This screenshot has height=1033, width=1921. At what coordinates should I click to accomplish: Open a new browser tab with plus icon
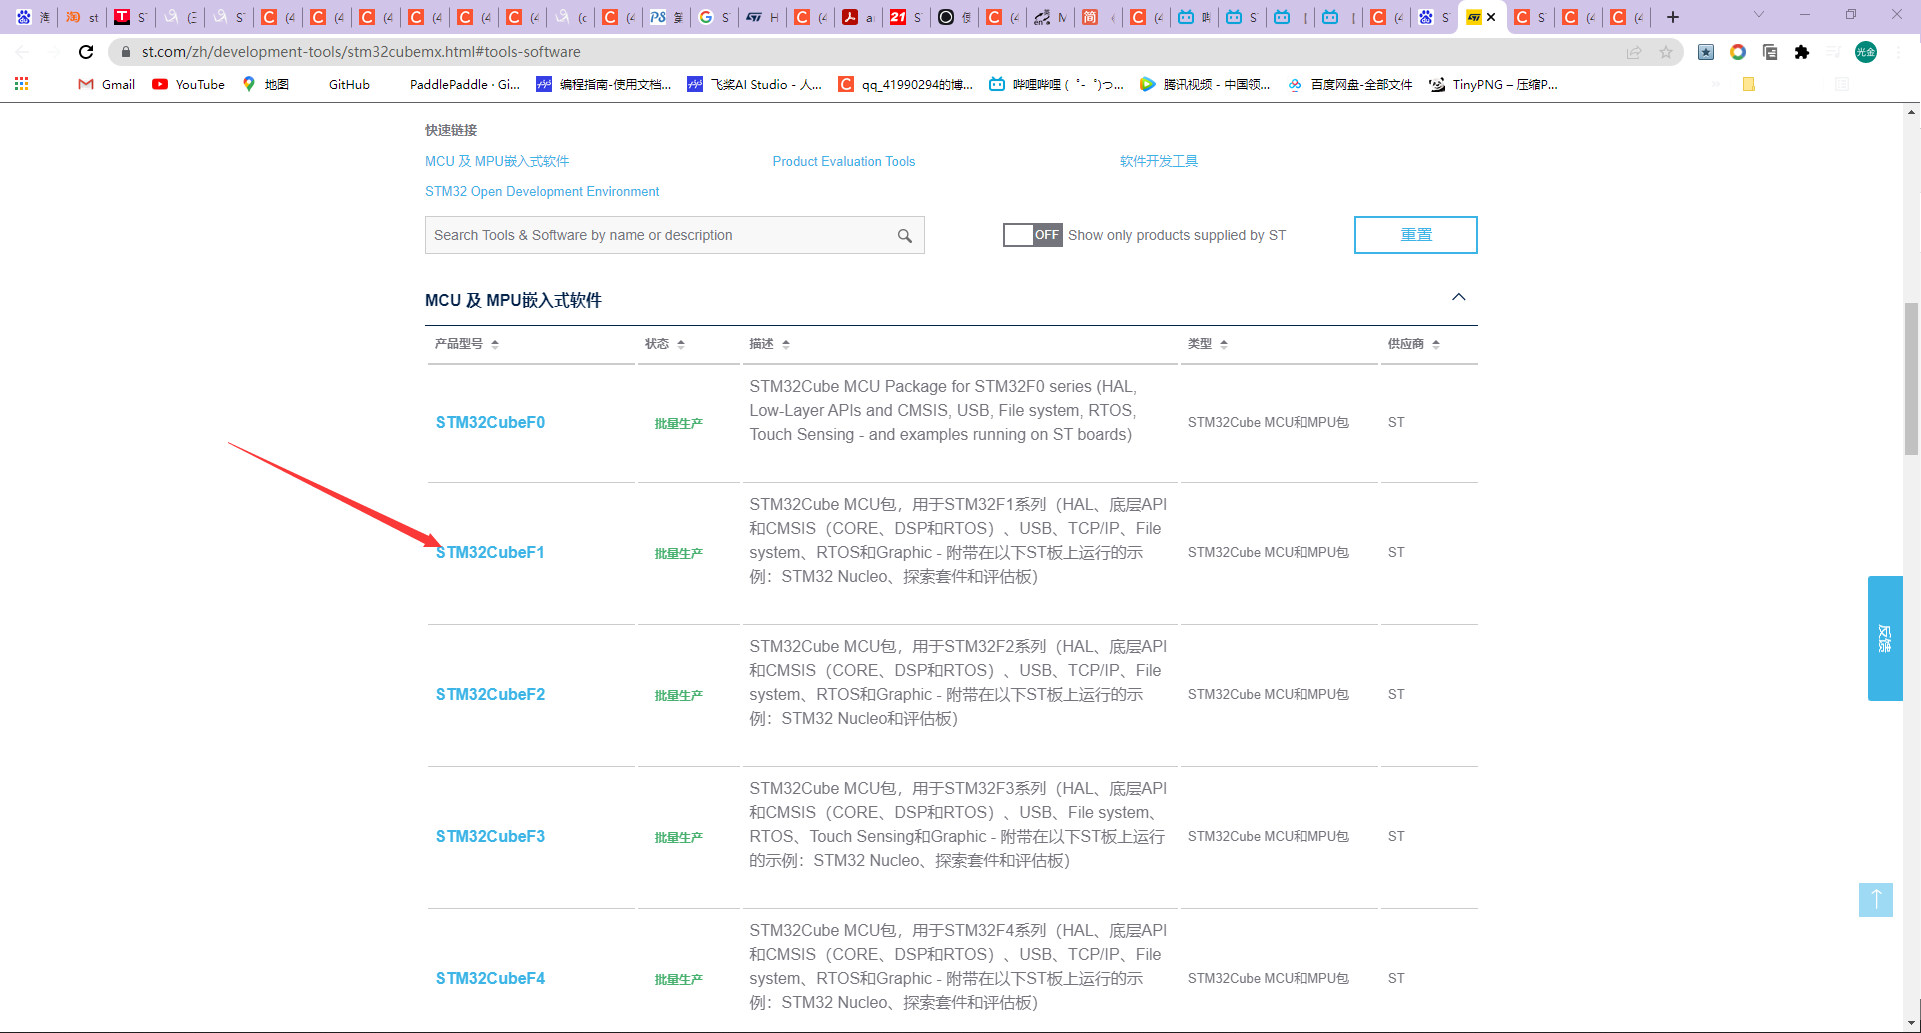coord(1673,17)
